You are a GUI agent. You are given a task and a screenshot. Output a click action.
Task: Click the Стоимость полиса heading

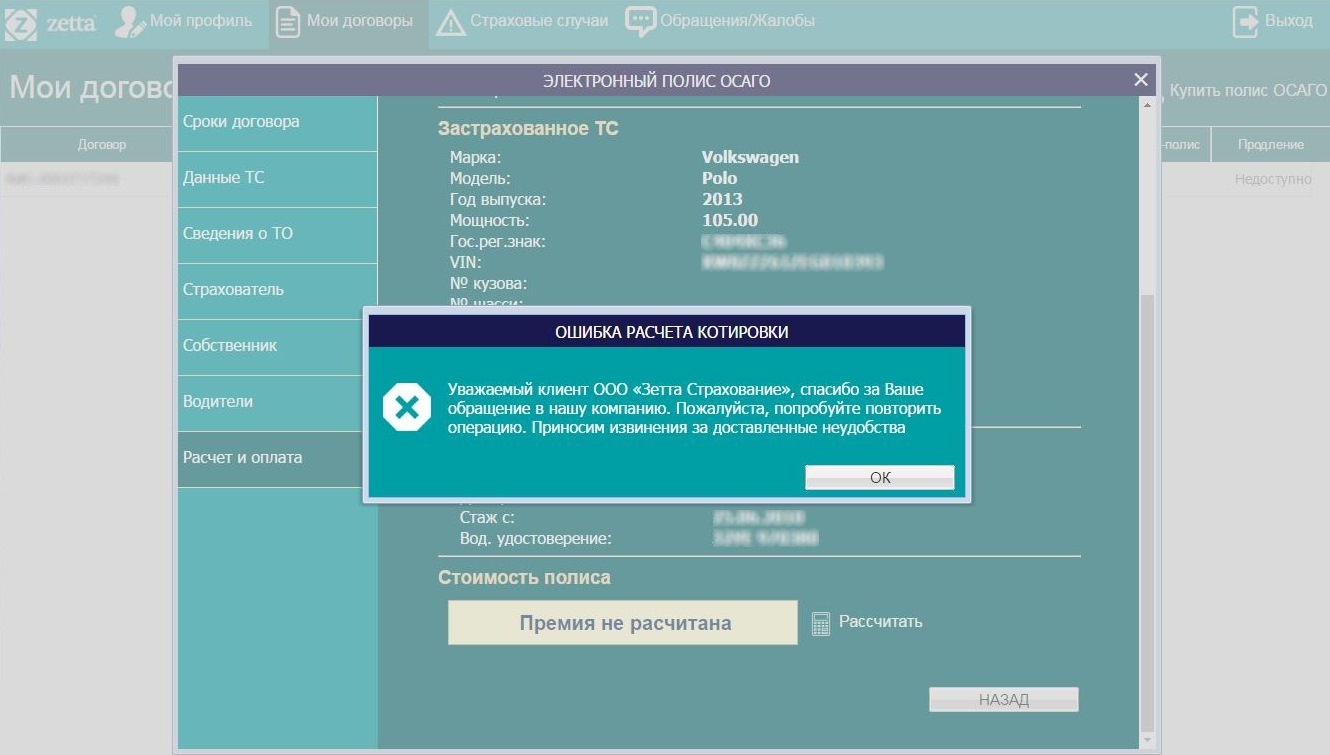click(524, 577)
